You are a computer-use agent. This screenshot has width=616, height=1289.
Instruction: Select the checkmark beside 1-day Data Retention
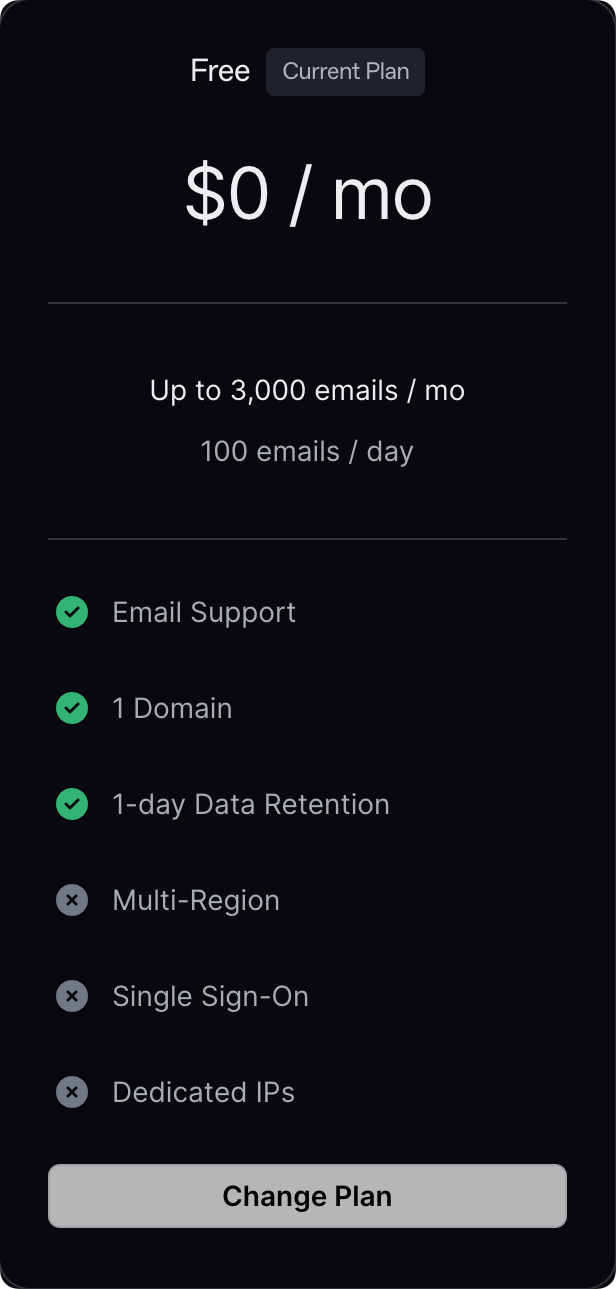pos(71,804)
